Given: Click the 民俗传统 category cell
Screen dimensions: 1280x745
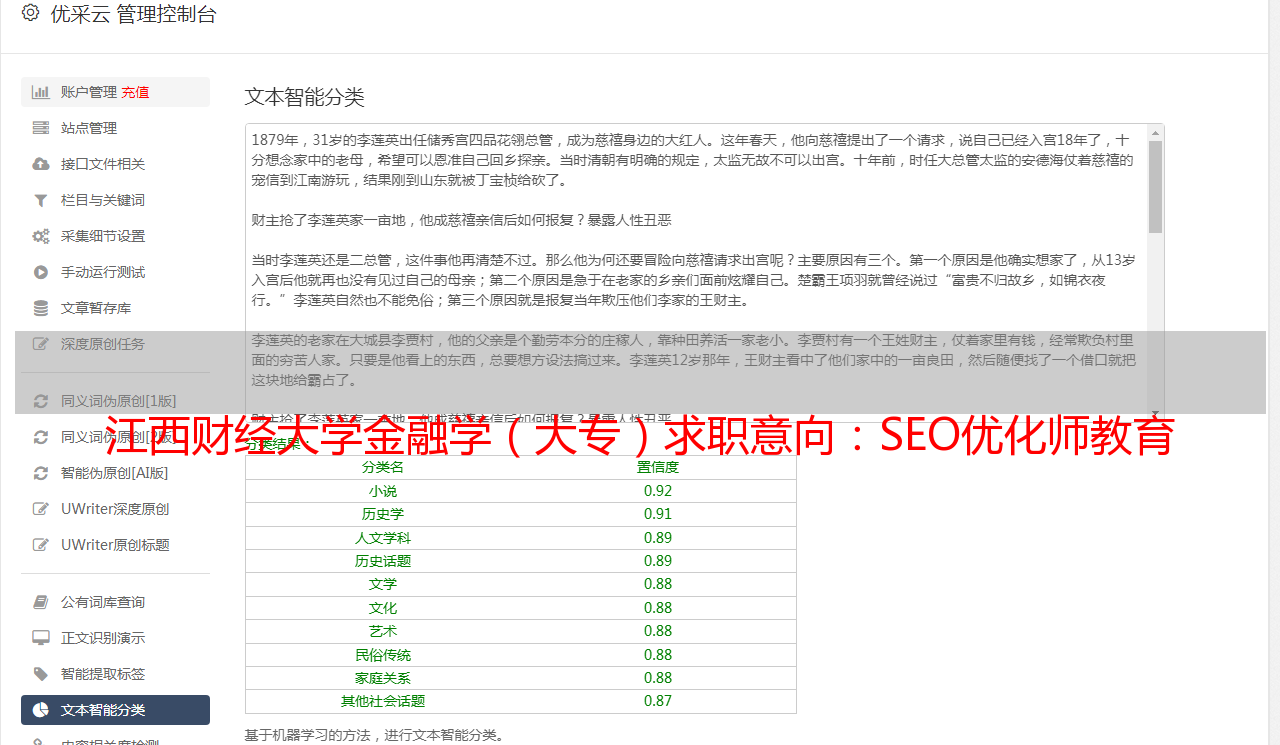Looking at the screenshot, I should [x=383, y=655].
